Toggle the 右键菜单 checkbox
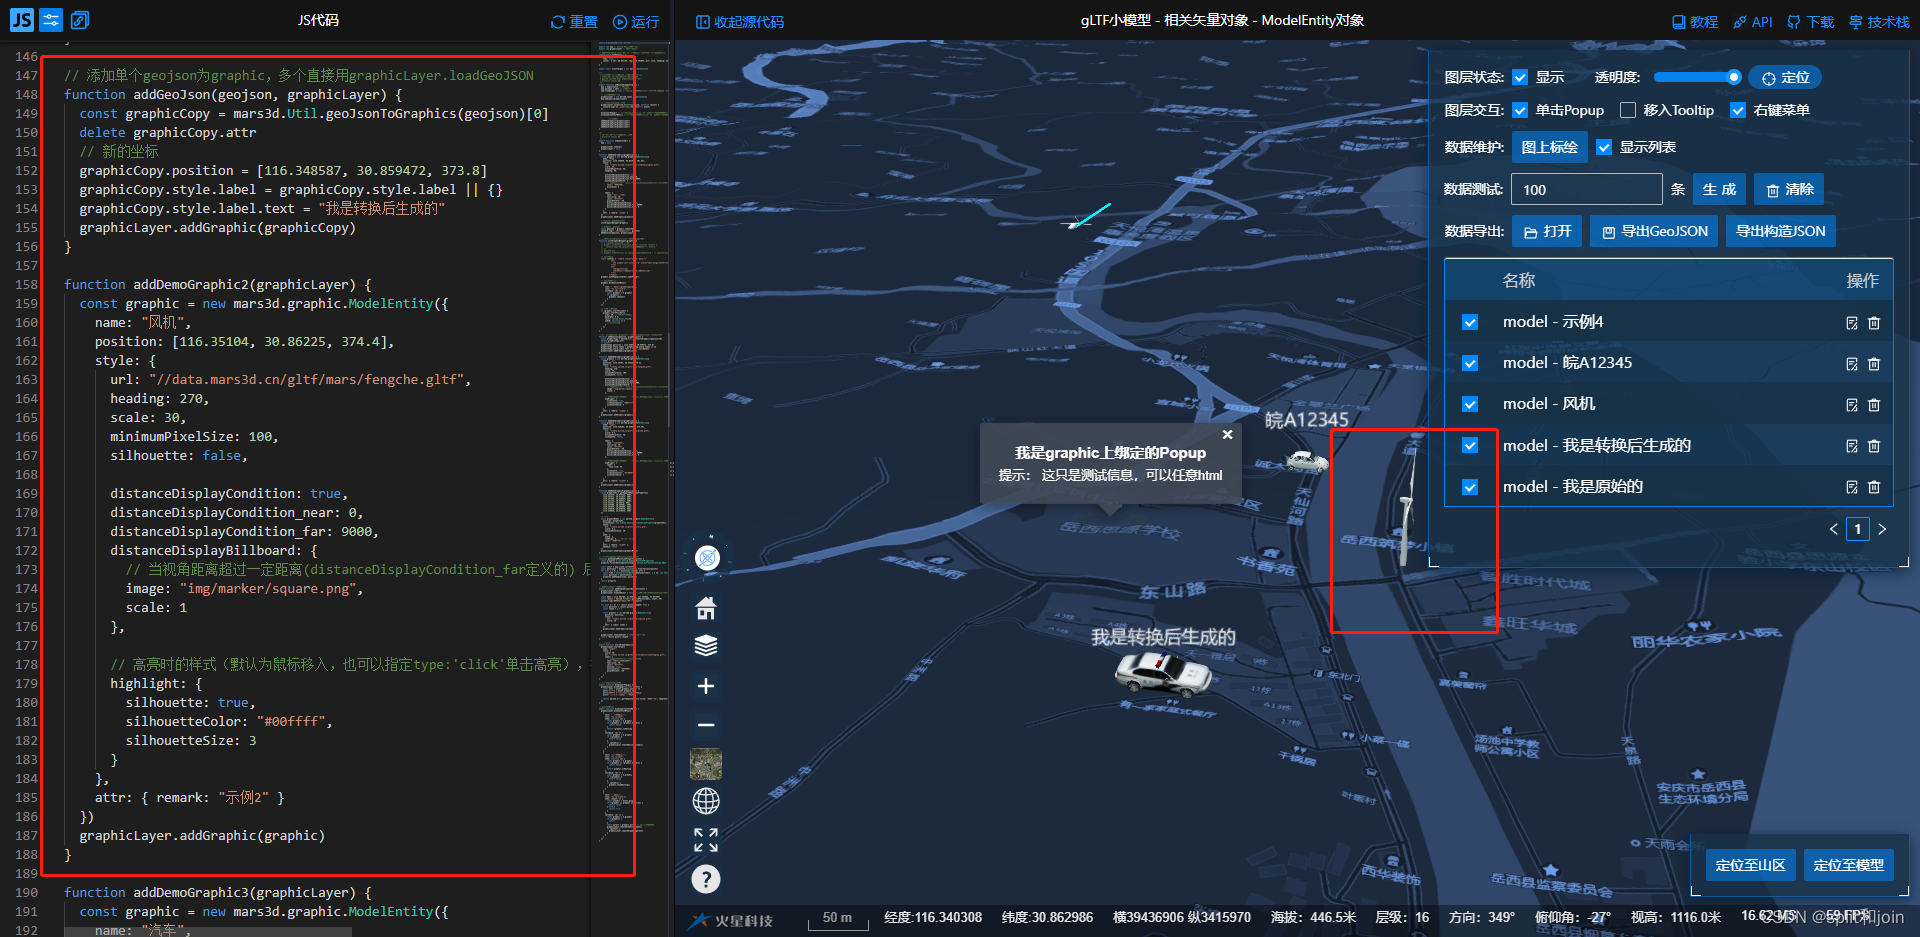1920x937 pixels. tap(1738, 111)
